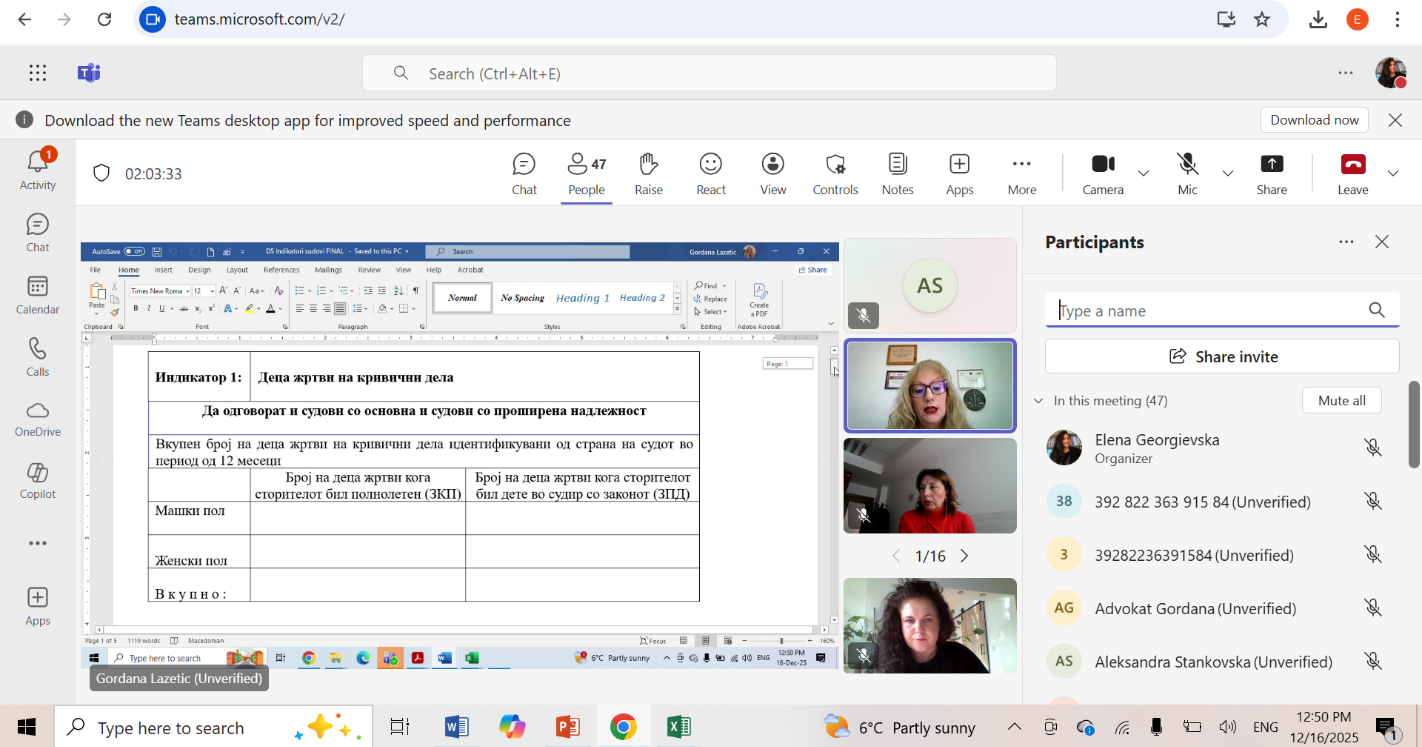Open the Activity notifications feed
Image resolution: width=1422 pixels, height=747 pixels.
click(37, 168)
